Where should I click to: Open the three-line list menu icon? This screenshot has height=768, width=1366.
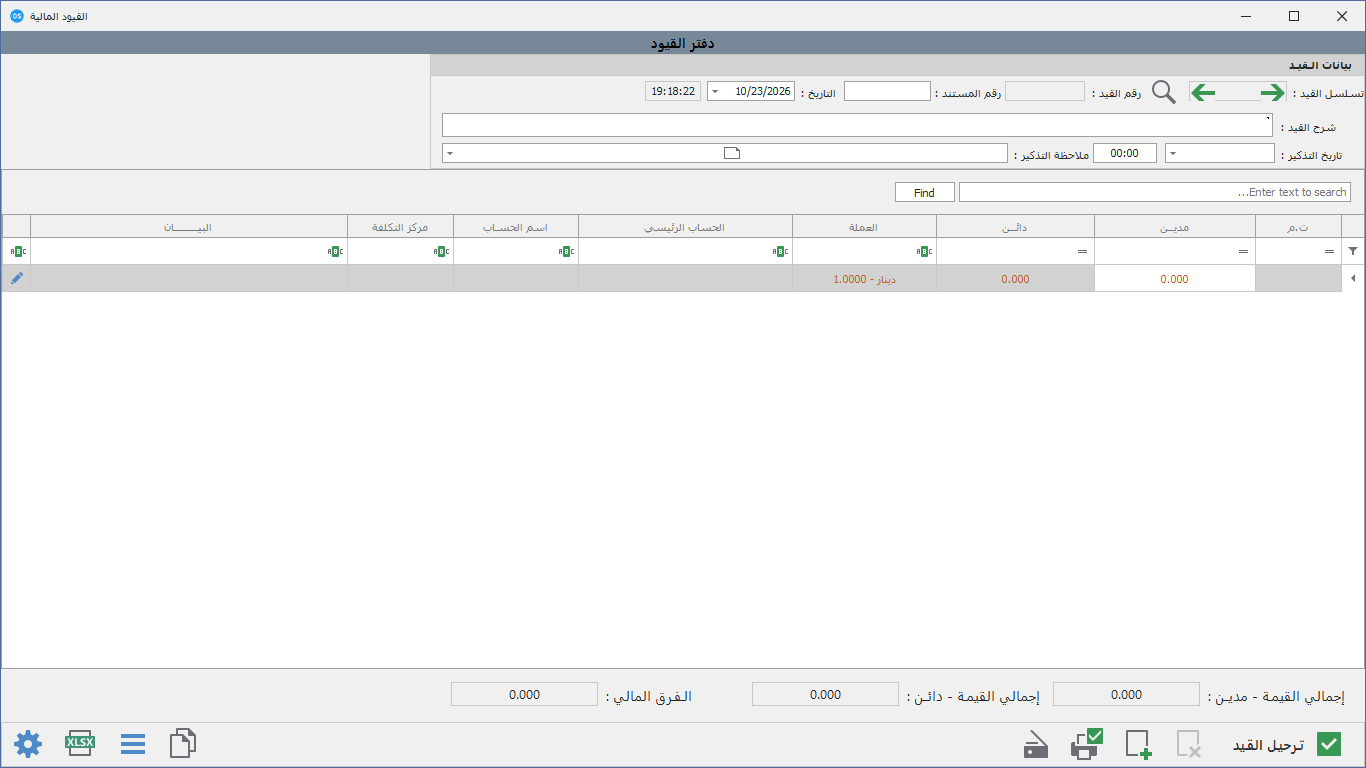pyautogui.click(x=133, y=744)
